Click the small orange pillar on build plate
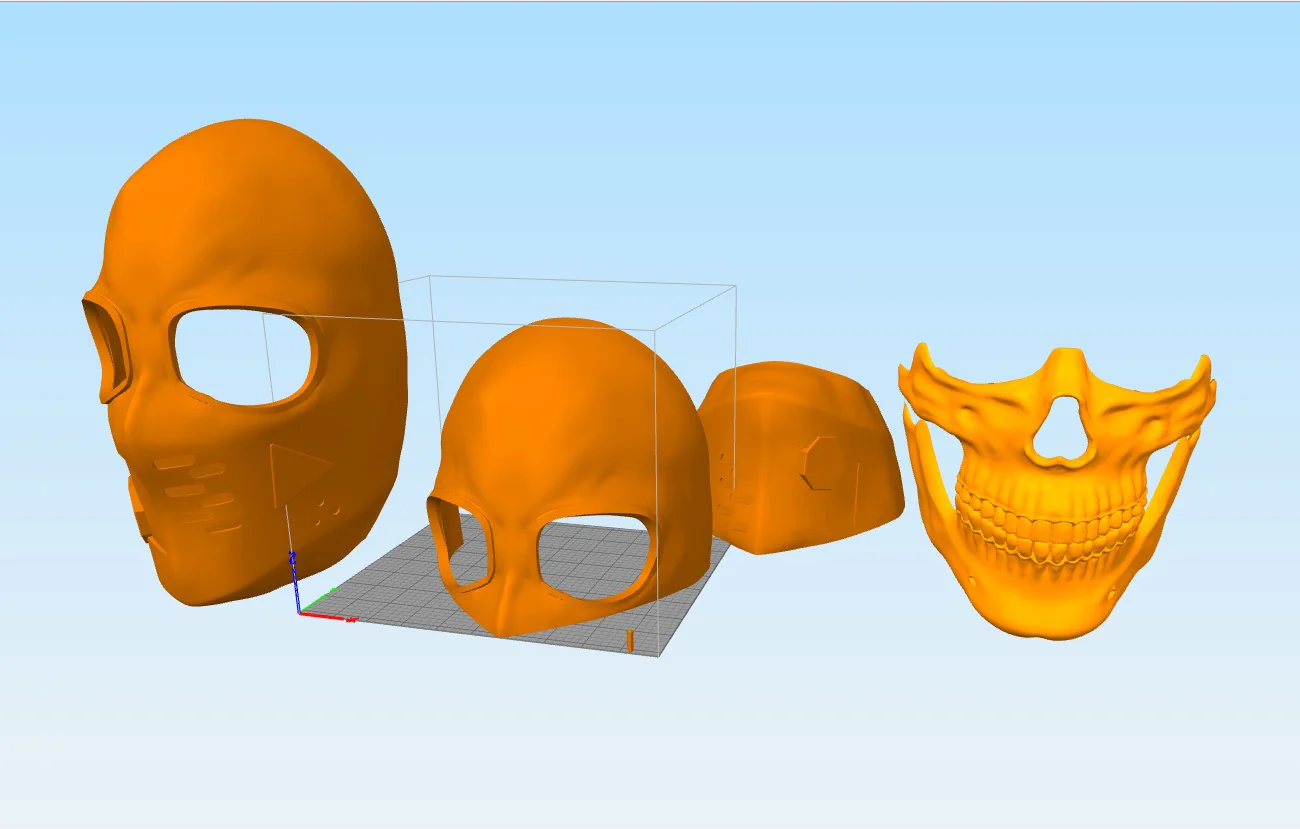The width and height of the screenshot is (1300, 829). coord(631,641)
